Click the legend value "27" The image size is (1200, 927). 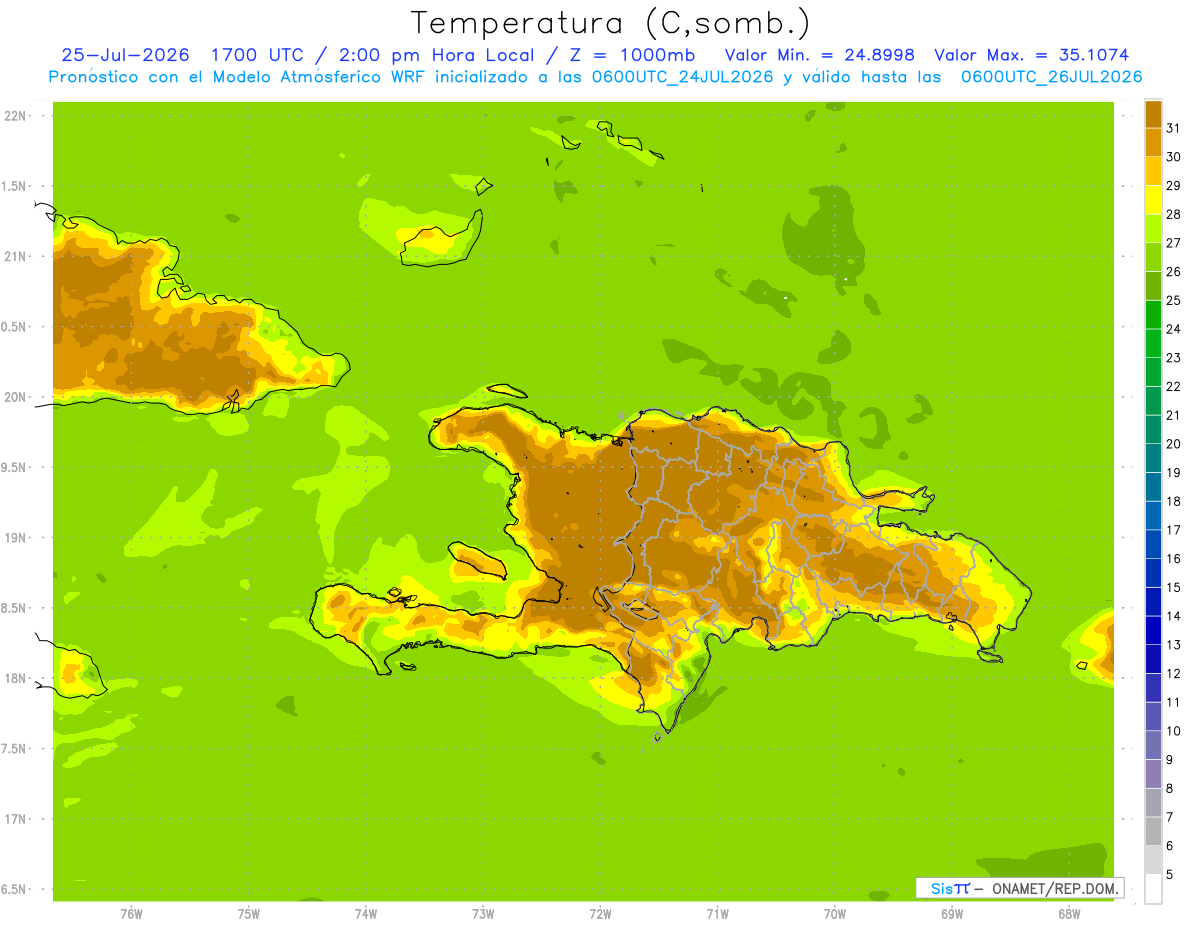pyautogui.click(x=1173, y=243)
